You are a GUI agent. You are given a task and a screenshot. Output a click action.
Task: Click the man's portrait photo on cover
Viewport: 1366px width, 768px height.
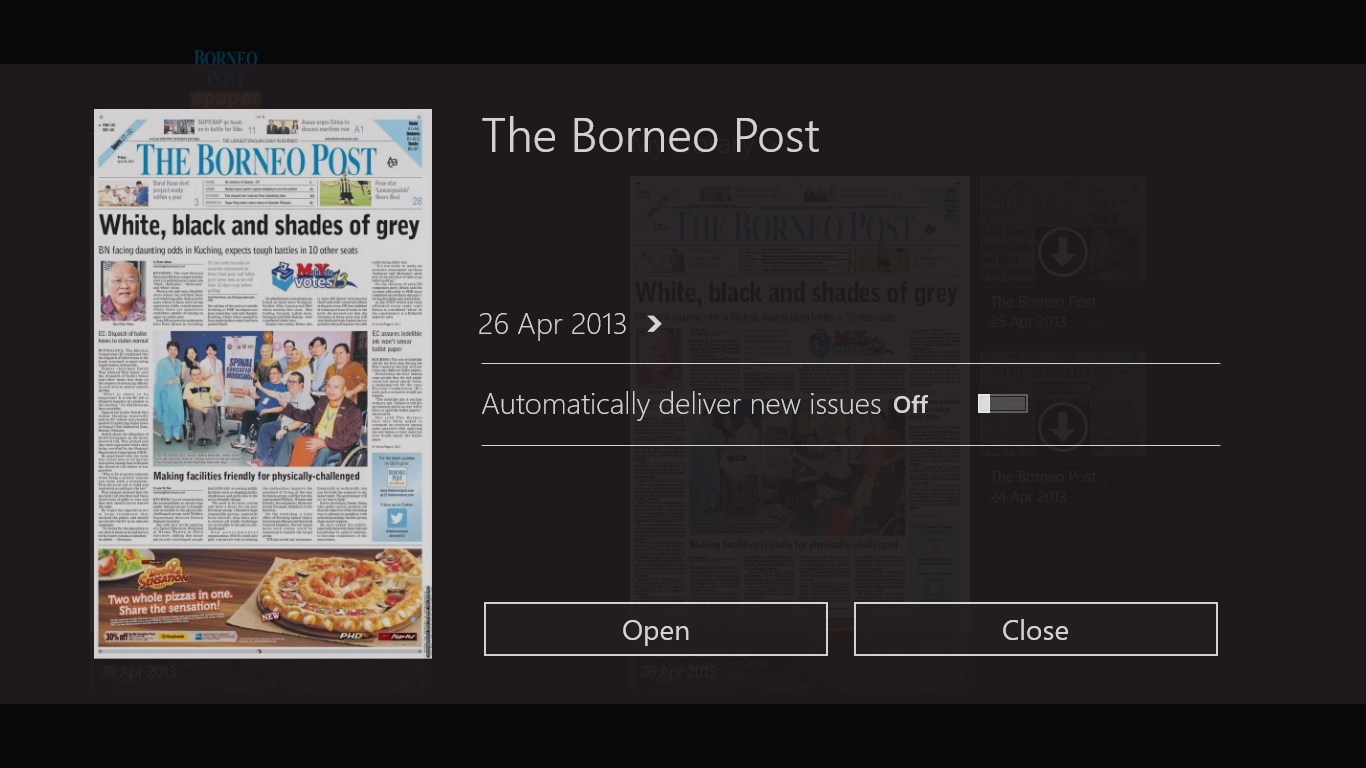tap(124, 292)
